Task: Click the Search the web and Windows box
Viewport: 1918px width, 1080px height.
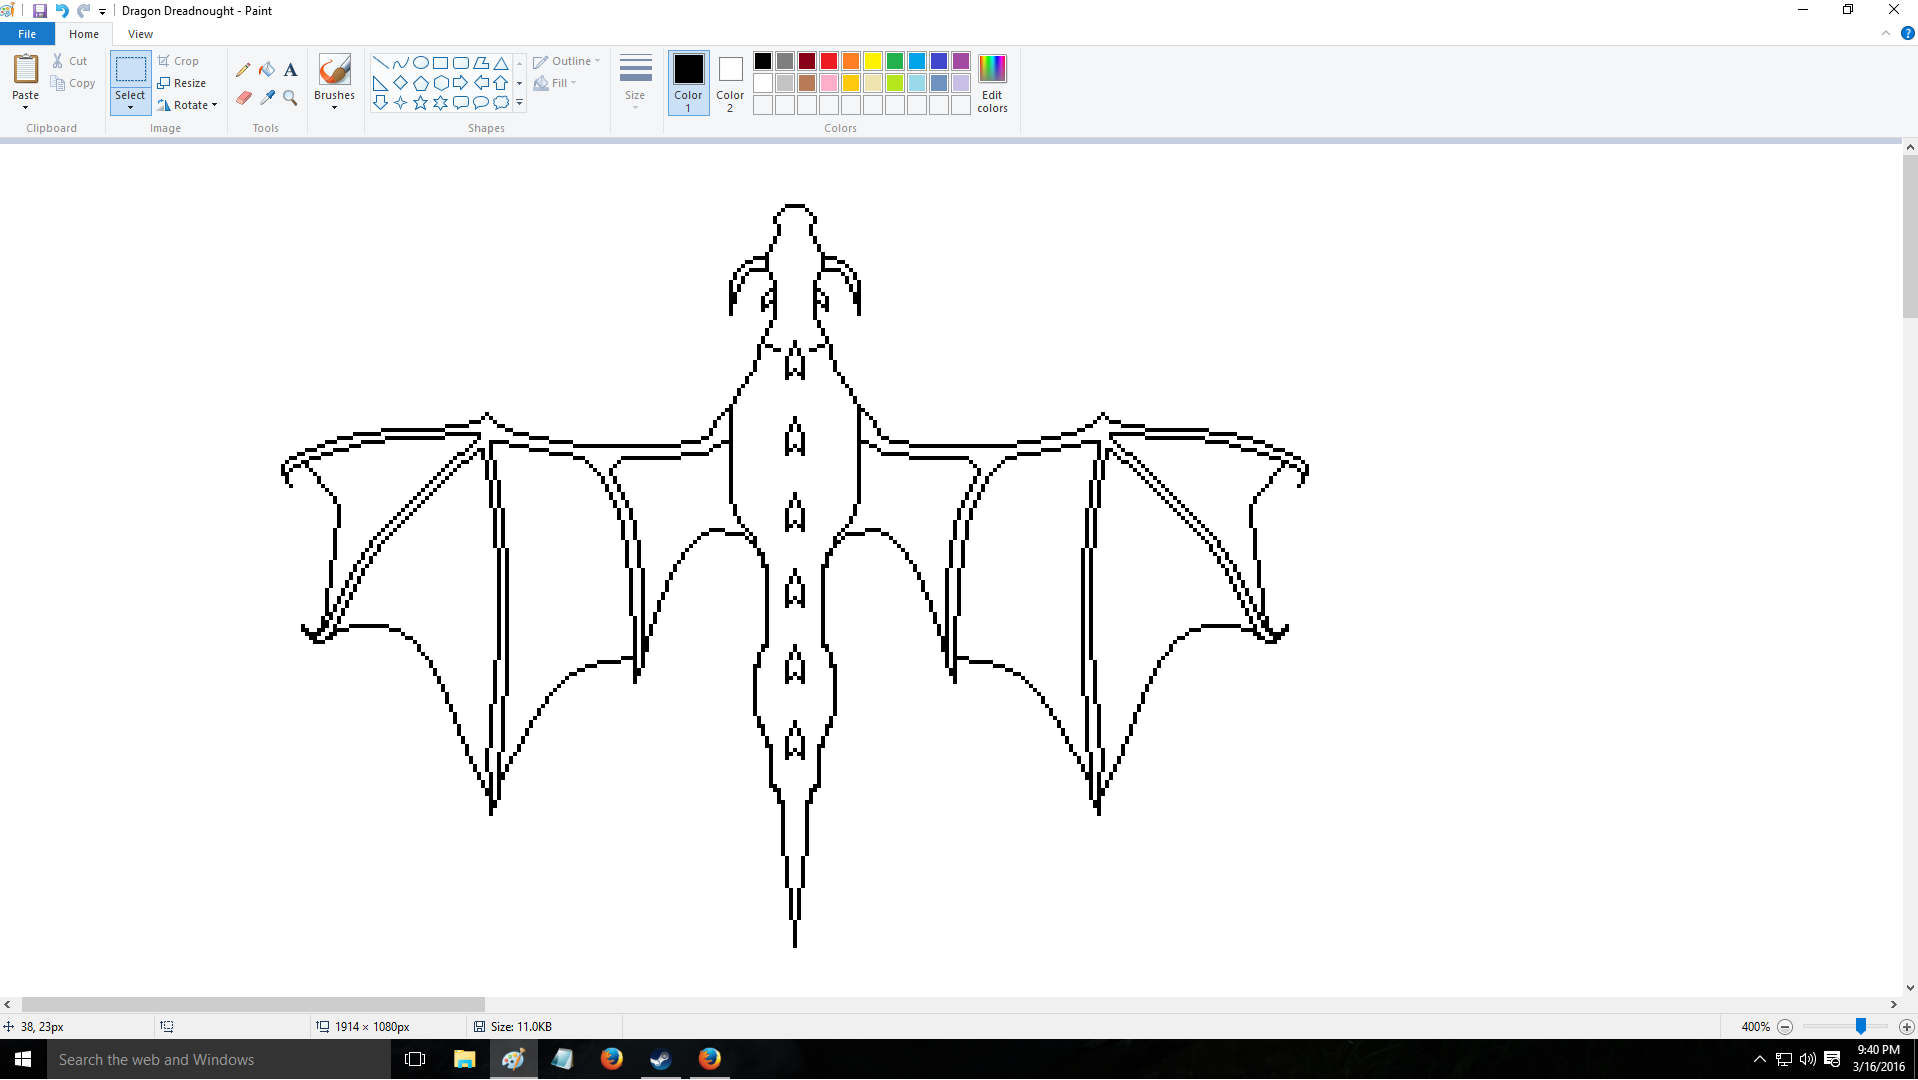Action: 218,1059
